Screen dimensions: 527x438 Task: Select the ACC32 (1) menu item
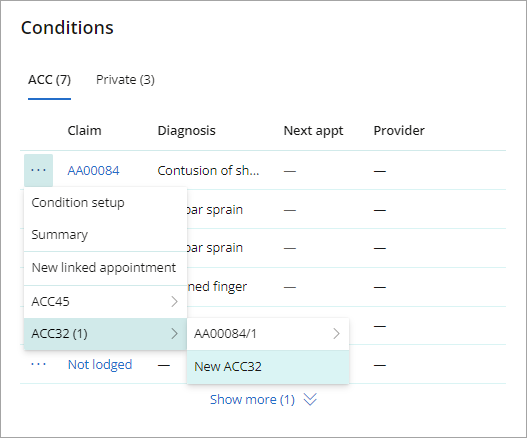106,334
